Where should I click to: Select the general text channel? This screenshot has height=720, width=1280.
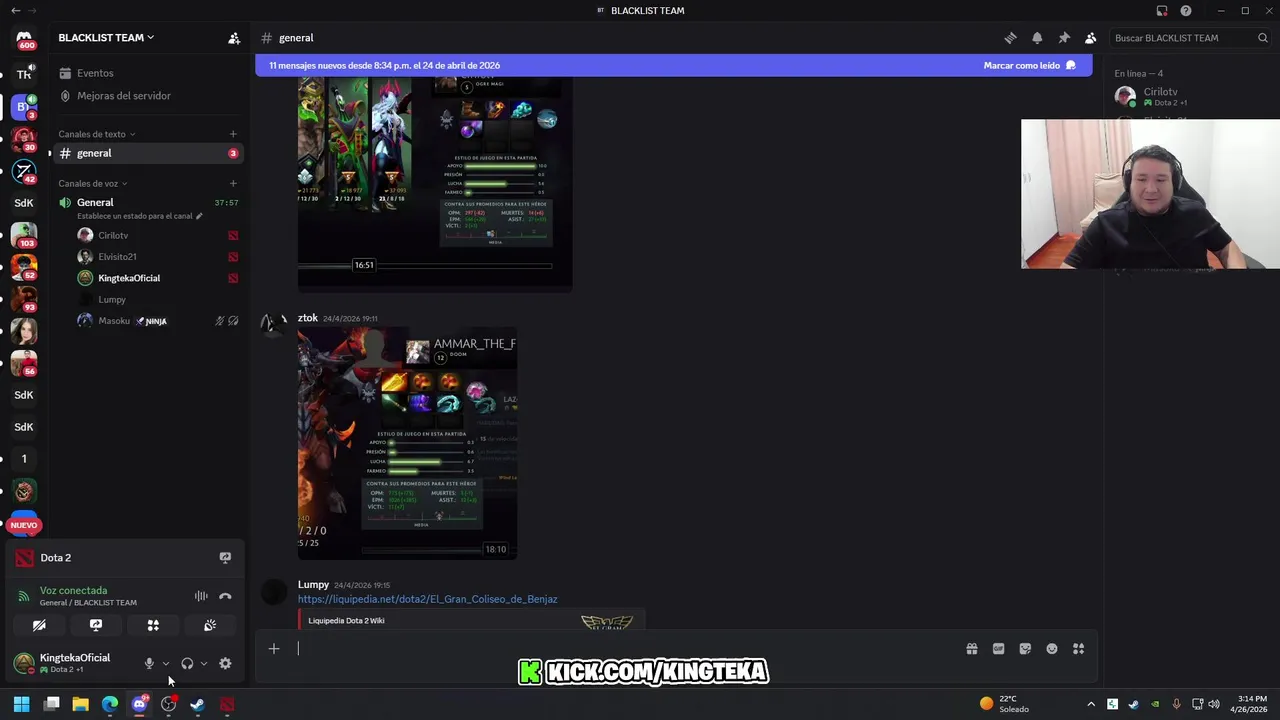point(149,153)
